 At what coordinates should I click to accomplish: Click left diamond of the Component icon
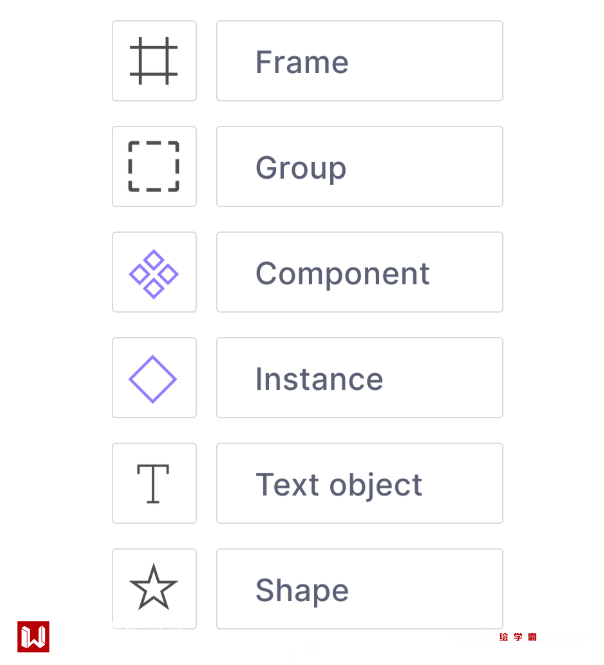[140, 274]
